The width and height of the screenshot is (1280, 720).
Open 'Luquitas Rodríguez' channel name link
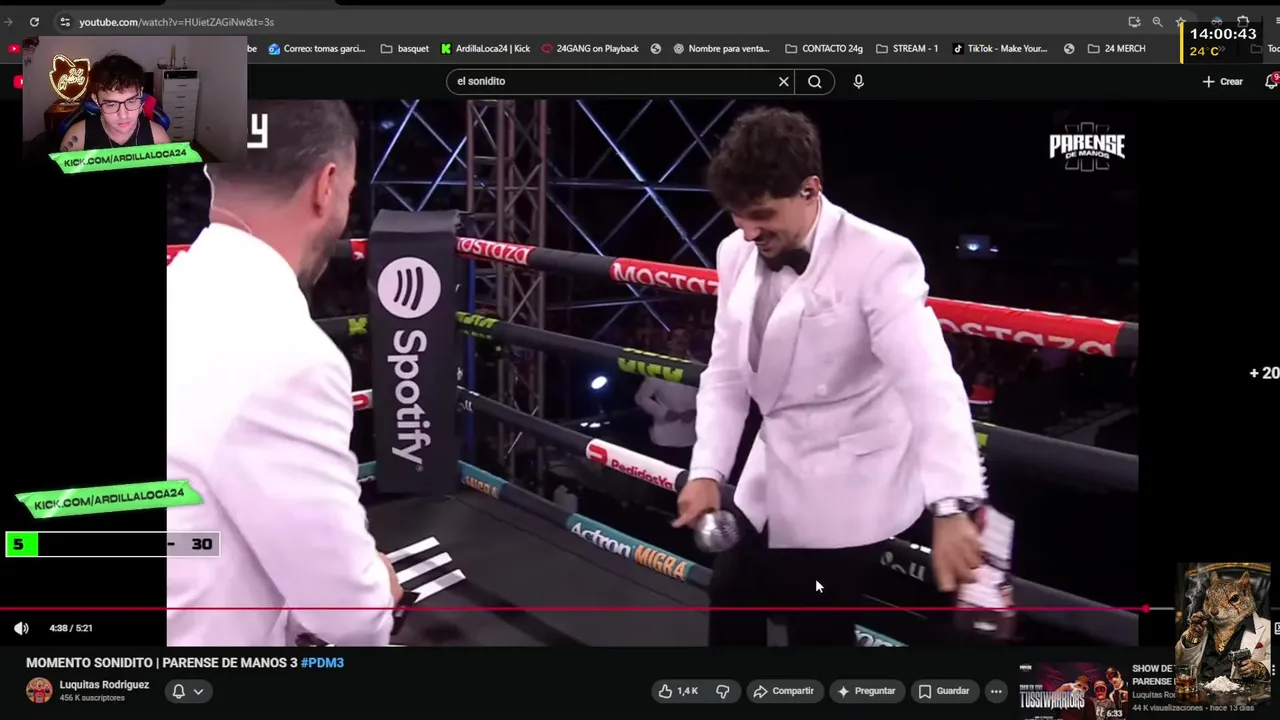click(x=104, y=685)
